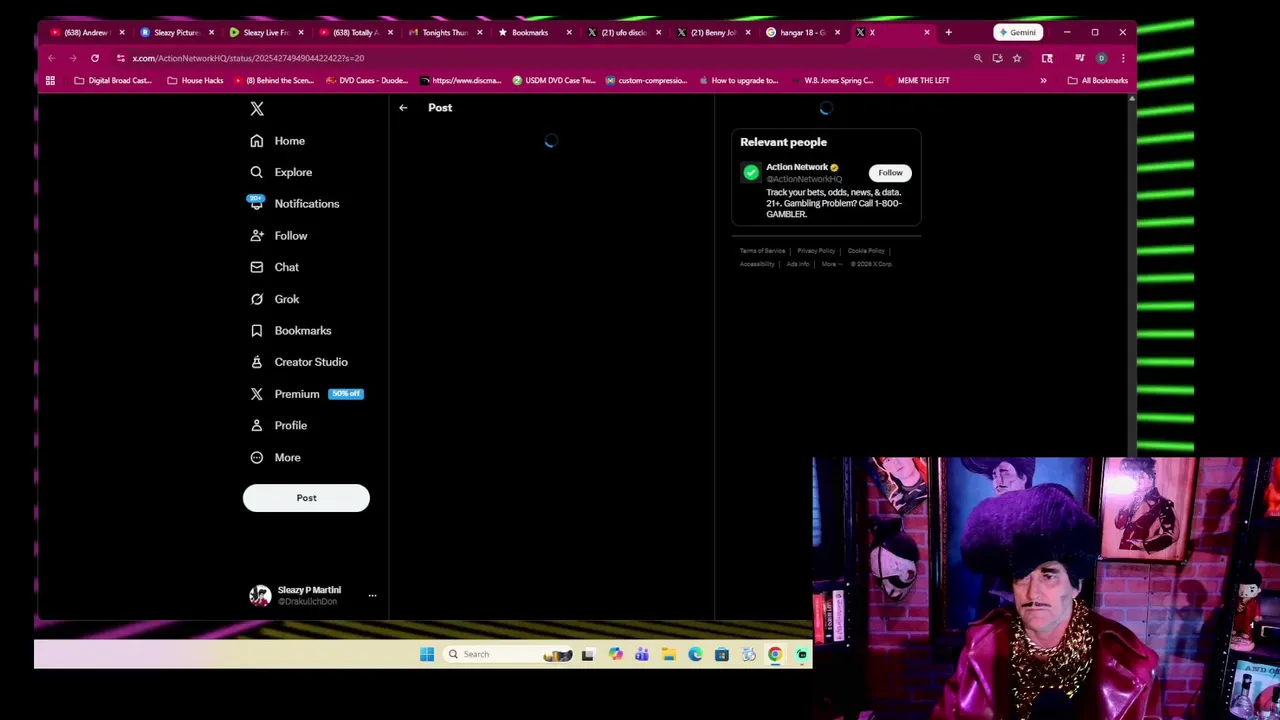Open Windows Start menu

[427, 655]
